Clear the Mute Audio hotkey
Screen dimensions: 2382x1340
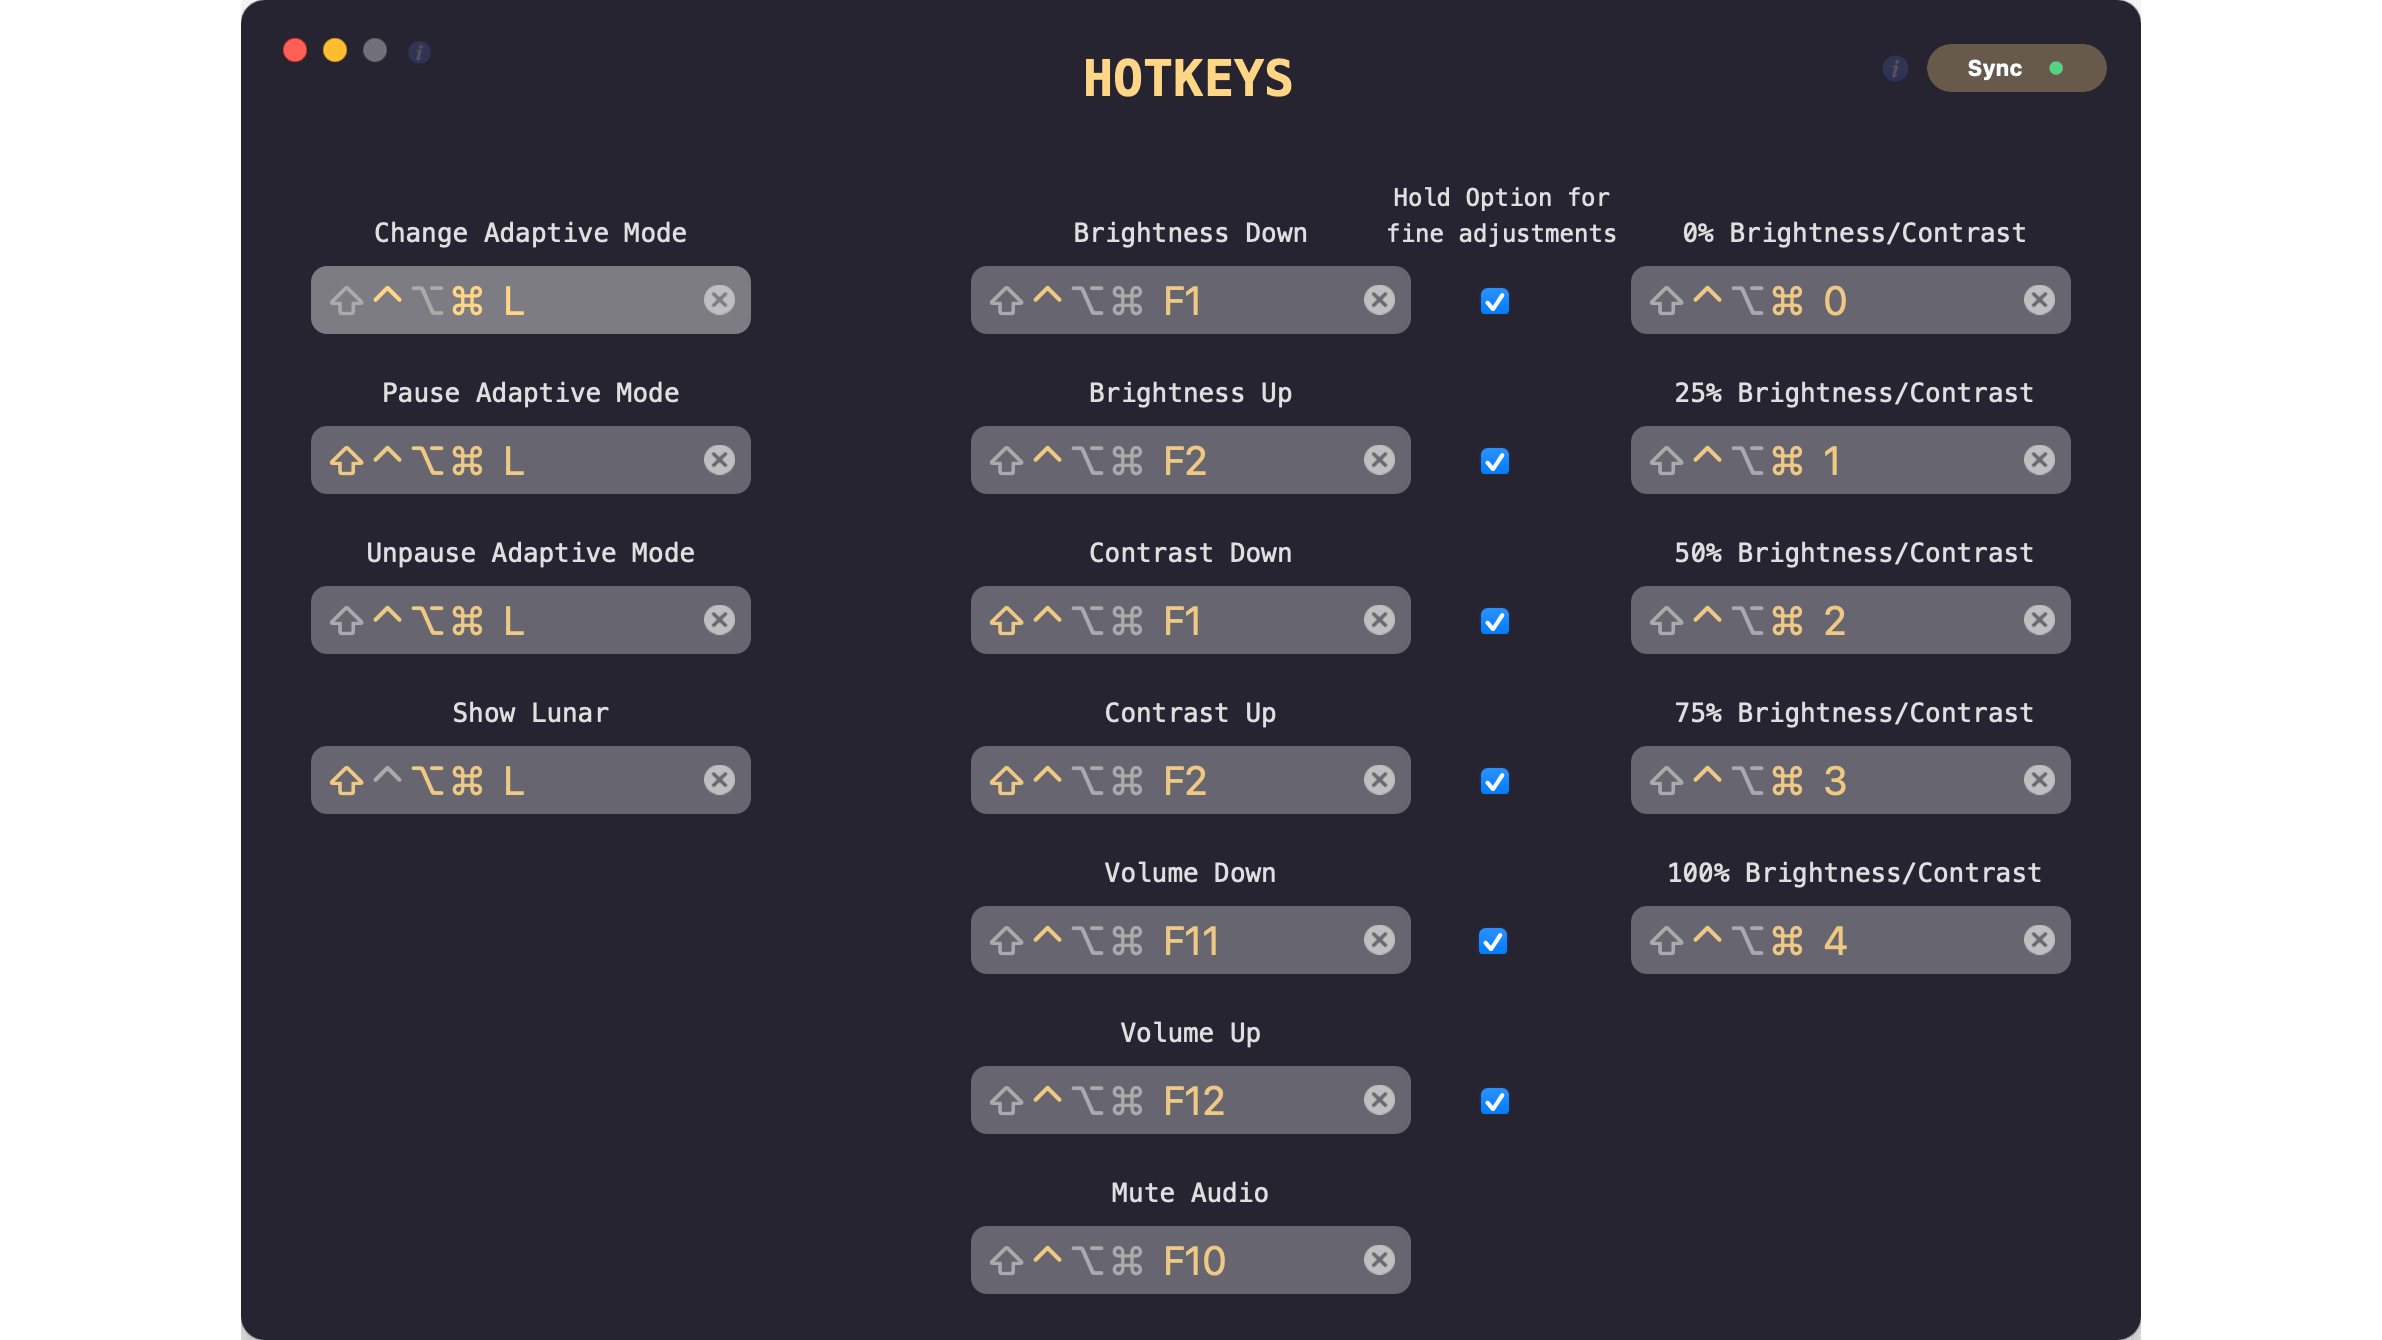pos(1379,1260)
